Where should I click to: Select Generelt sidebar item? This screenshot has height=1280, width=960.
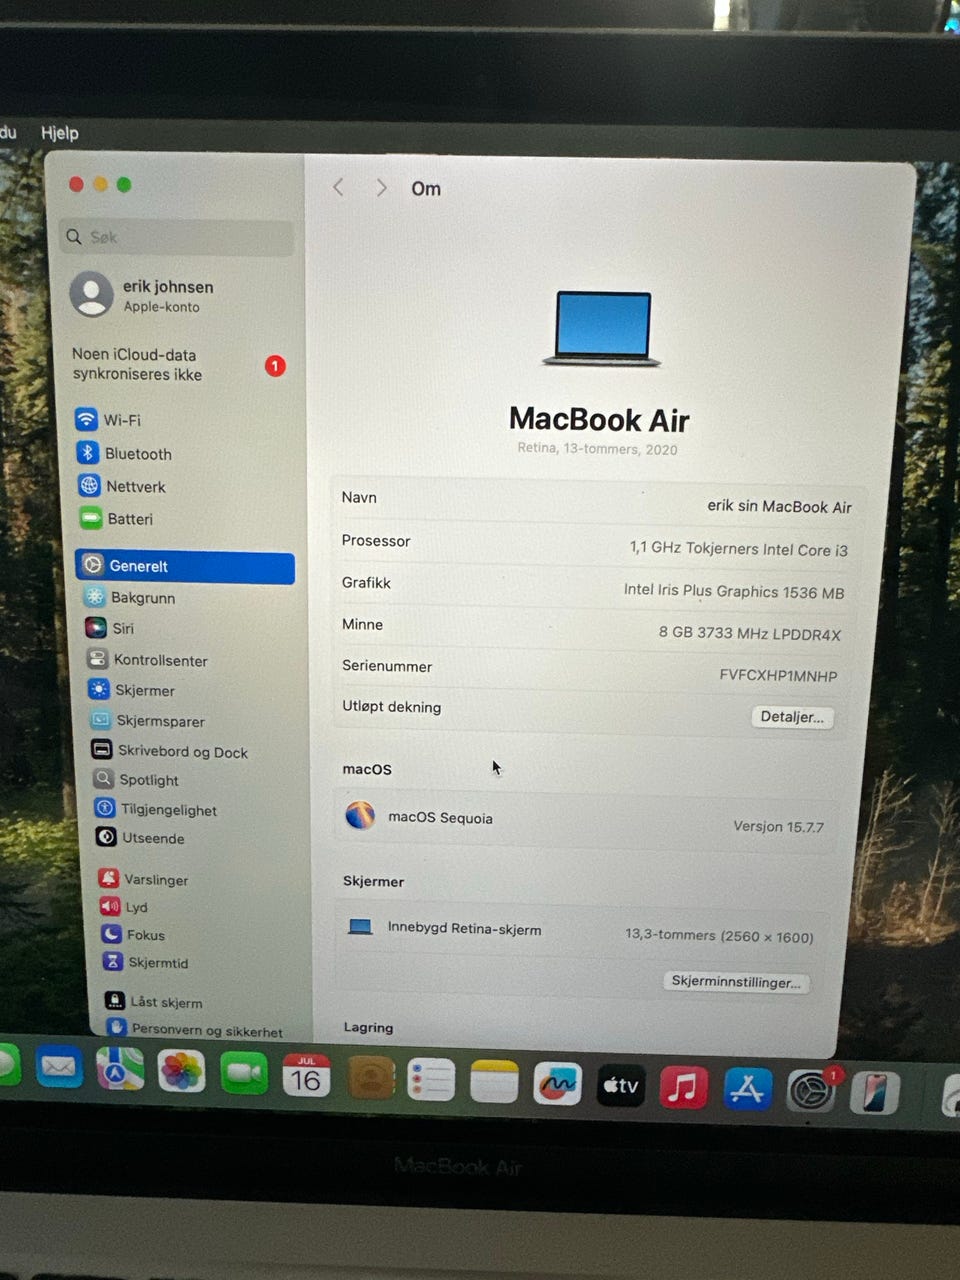(x=185, y=566)
